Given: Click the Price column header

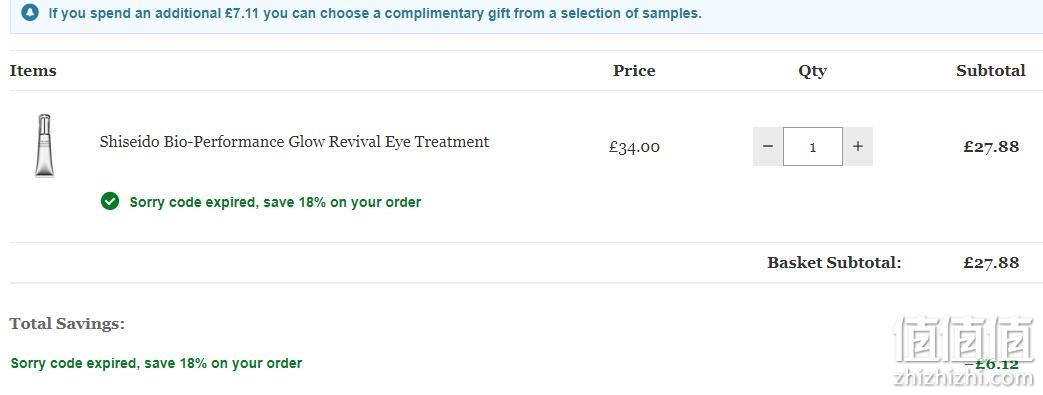Looking at the screenshot, I should [x=634, y=70].
